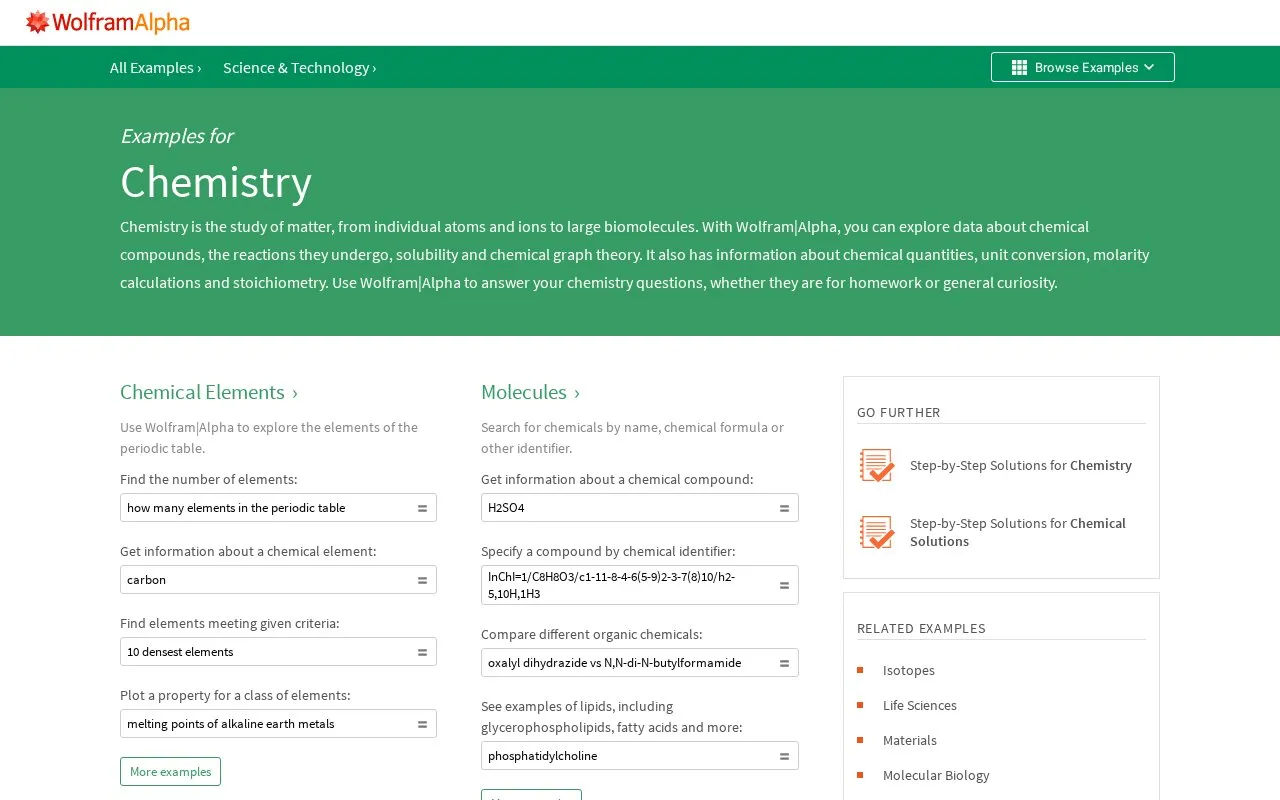This screenshot has width=1280, height=800.
Task: Select the '10 densest elements' query
Action: (278, 652)
